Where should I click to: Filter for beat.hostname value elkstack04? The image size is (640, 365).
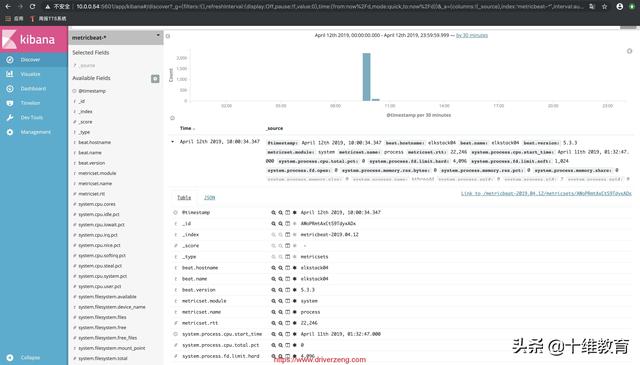pos(273,268)
